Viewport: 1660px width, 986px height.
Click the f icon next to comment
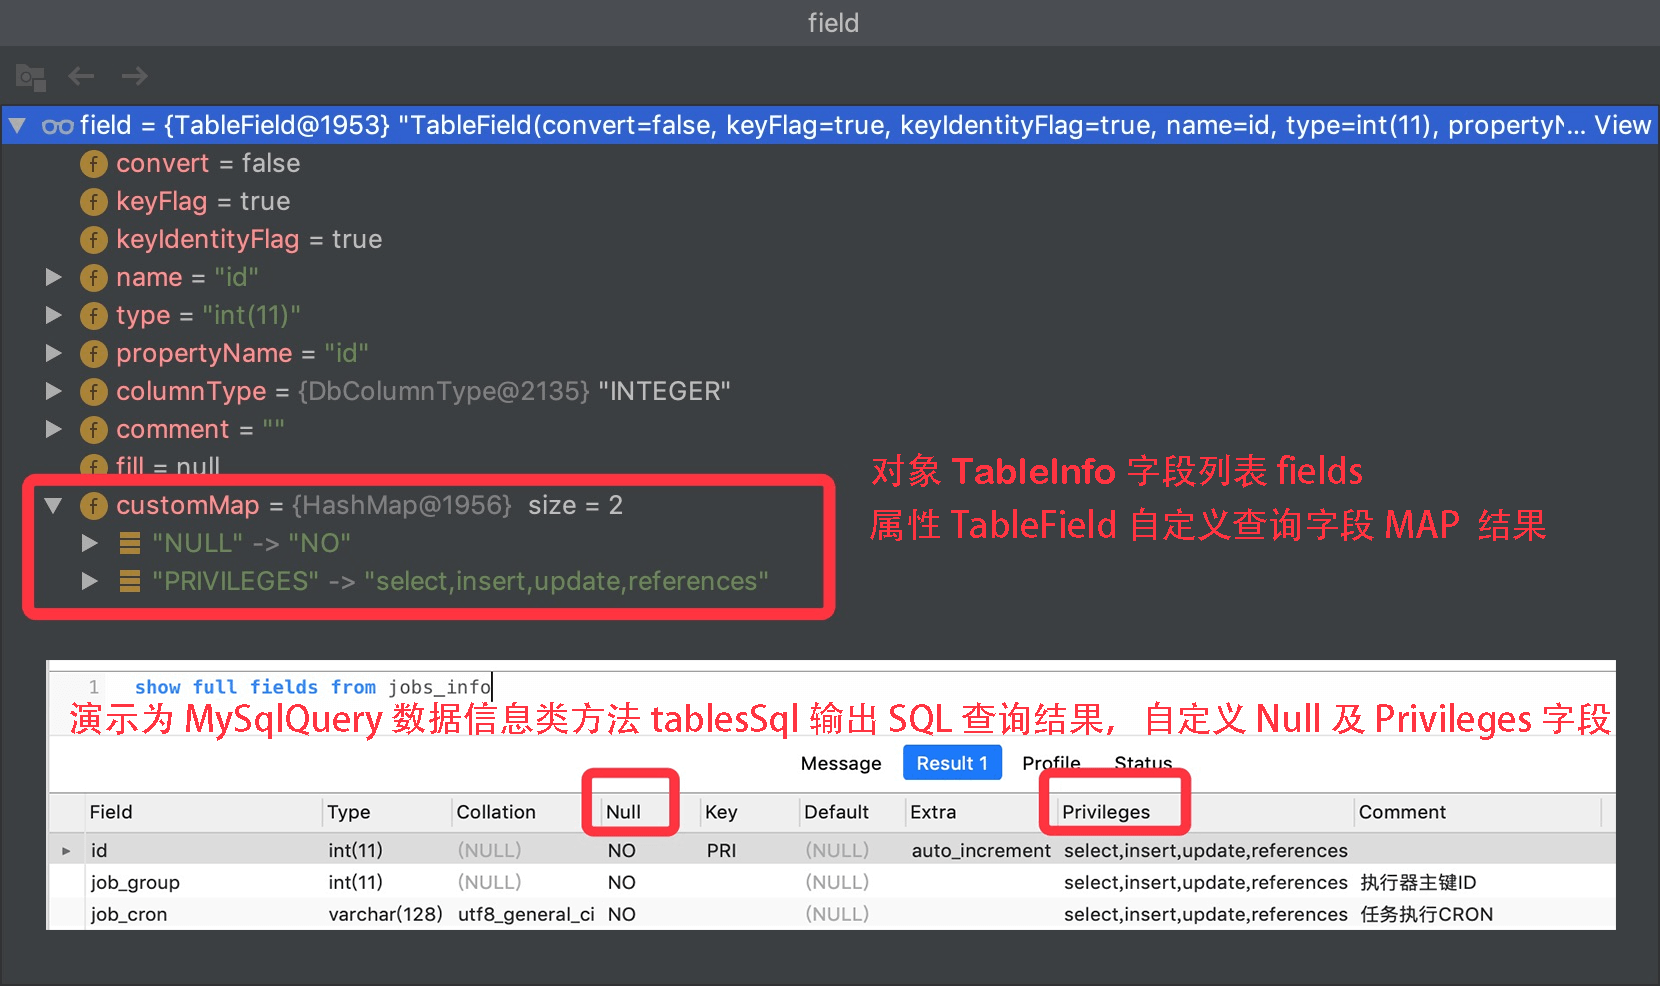(x=93, y=429)
